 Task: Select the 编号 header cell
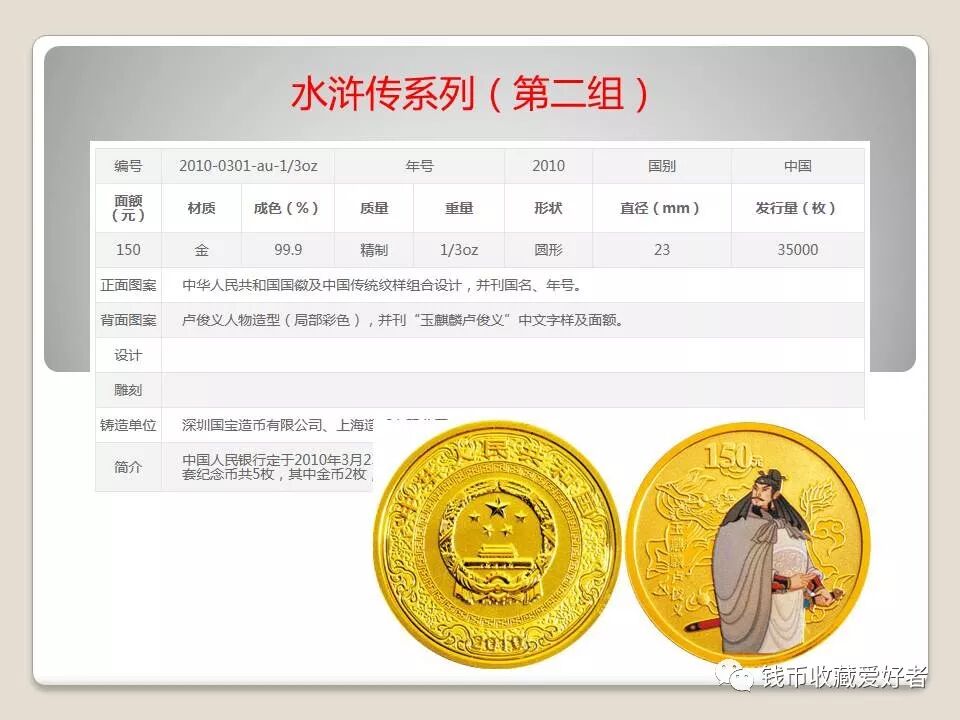pyautogui.click(x=128, y=166)
